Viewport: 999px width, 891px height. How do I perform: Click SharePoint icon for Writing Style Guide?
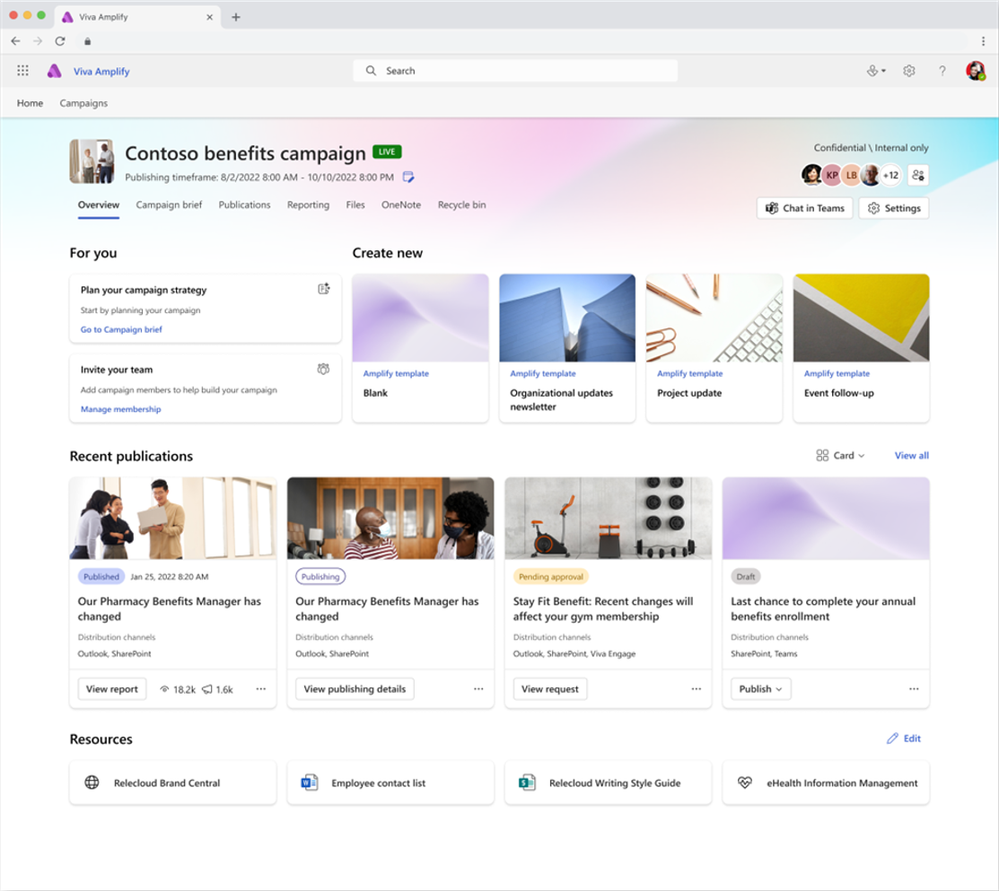527,782
